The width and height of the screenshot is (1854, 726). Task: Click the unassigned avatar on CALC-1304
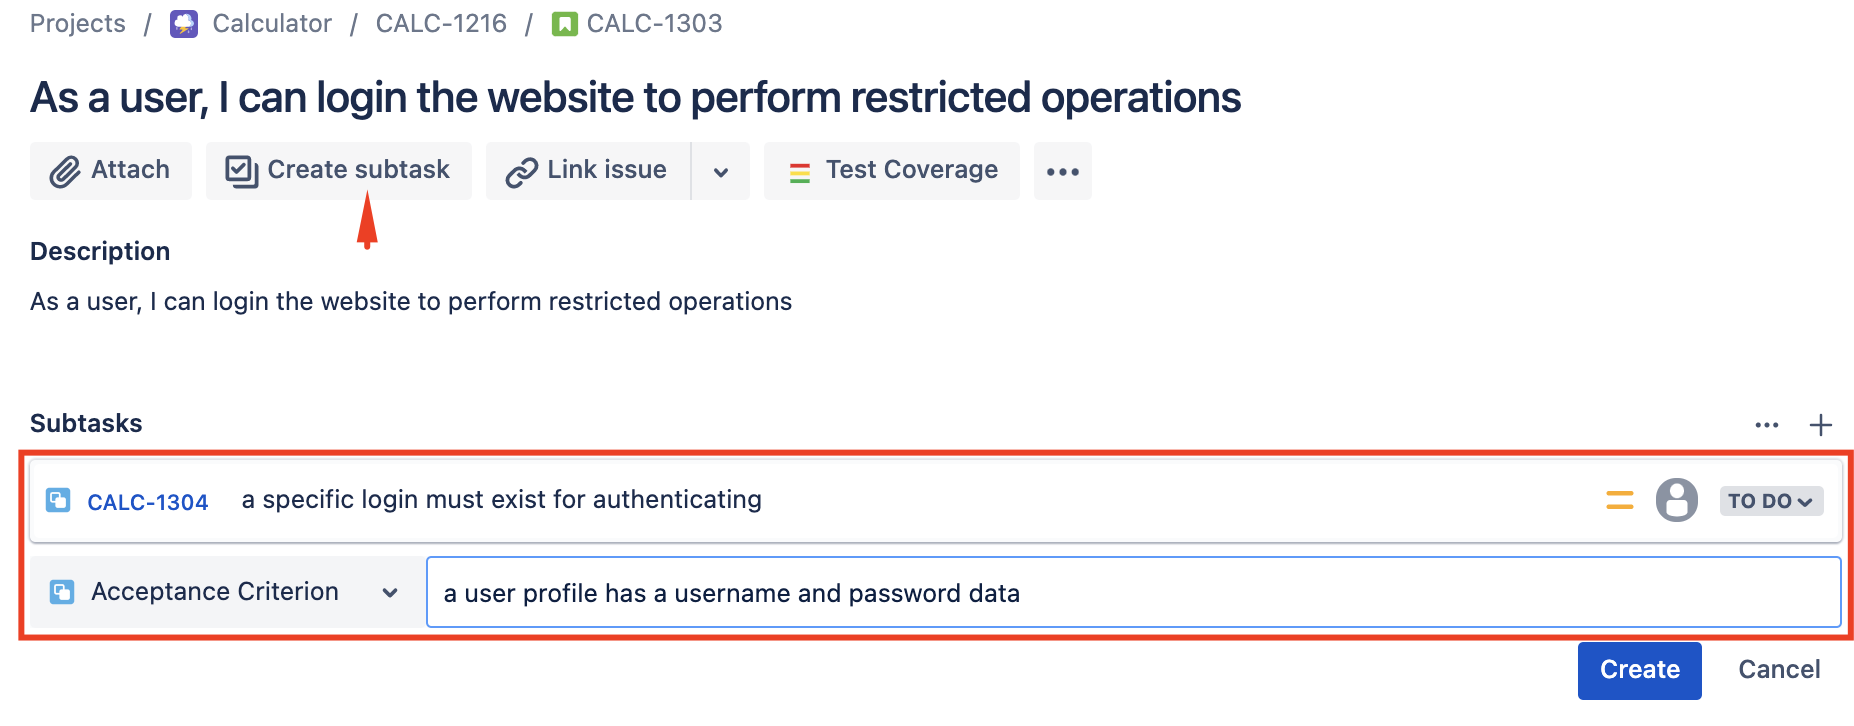[x=1677, y=500]
